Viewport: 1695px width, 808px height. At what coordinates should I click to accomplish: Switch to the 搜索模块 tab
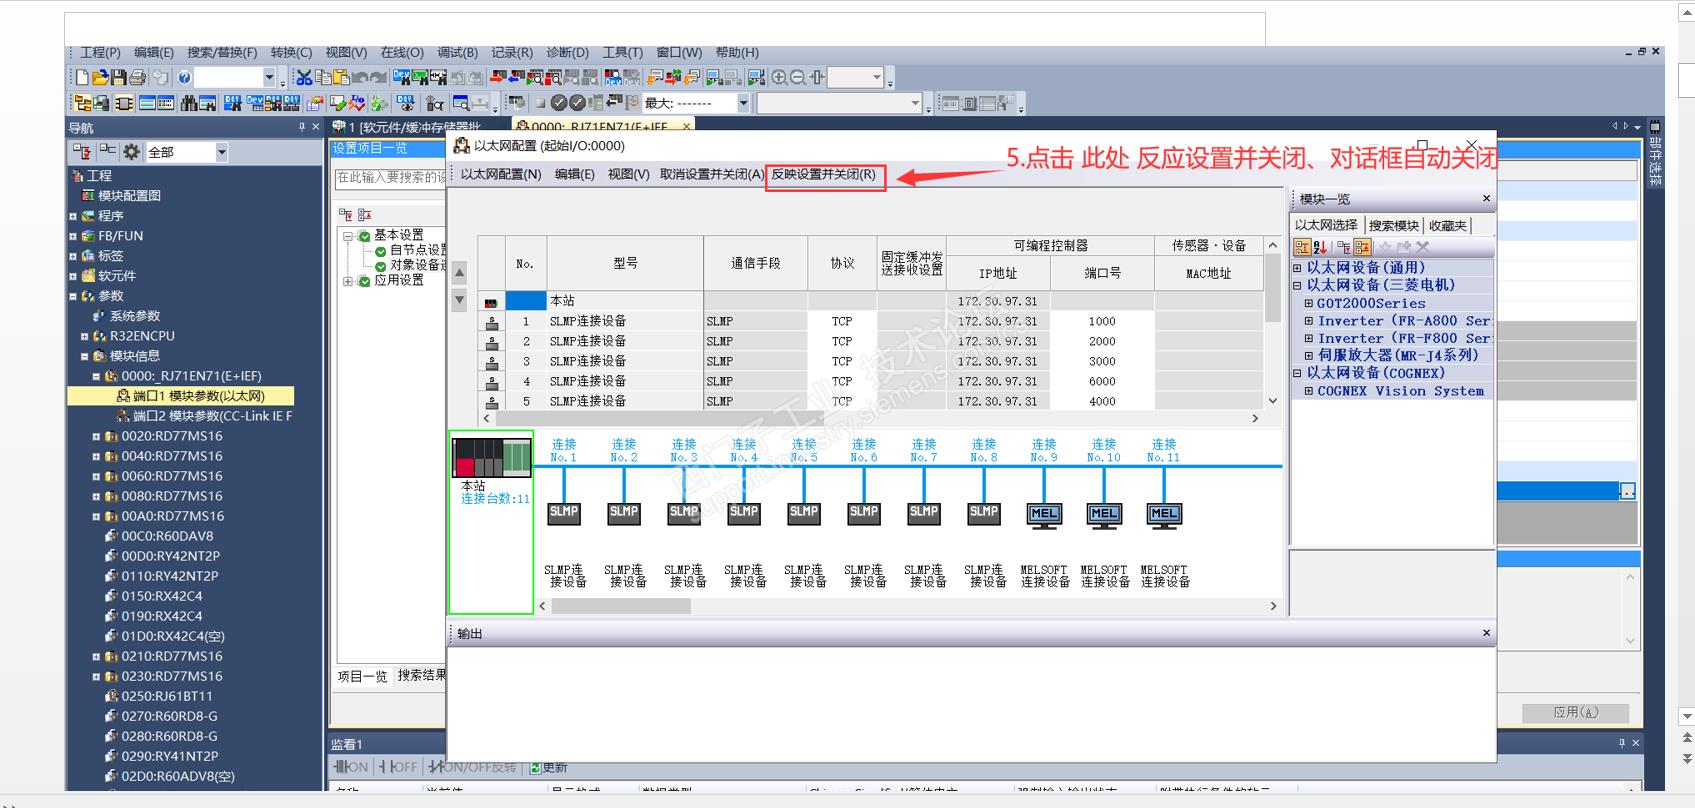1394,226
